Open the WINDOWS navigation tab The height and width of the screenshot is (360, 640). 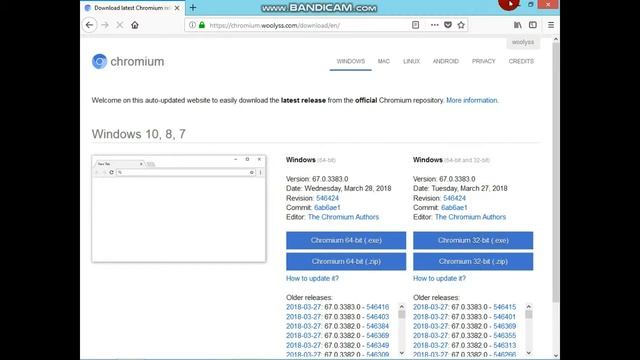click(351, 61)
